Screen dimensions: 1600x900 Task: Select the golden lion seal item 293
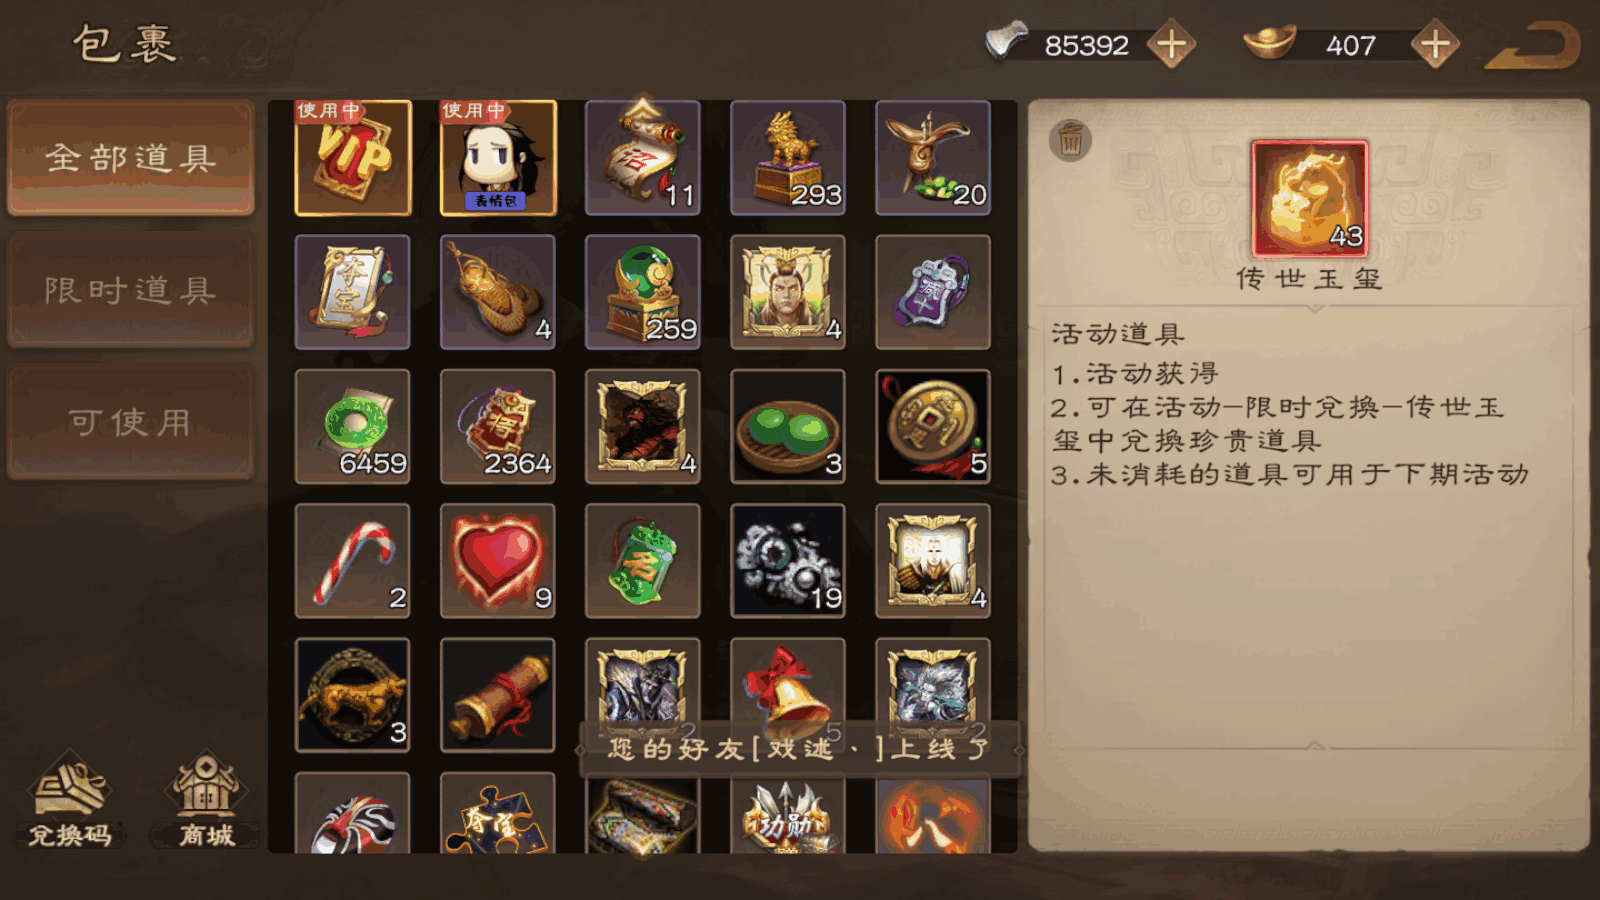788,158
